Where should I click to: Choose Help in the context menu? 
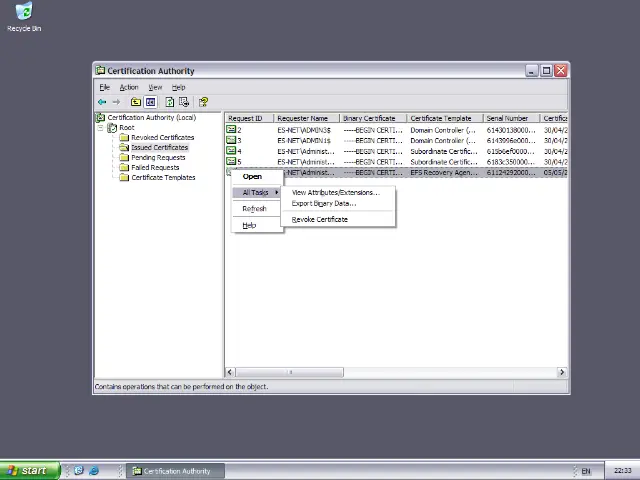tap(258, 225)
